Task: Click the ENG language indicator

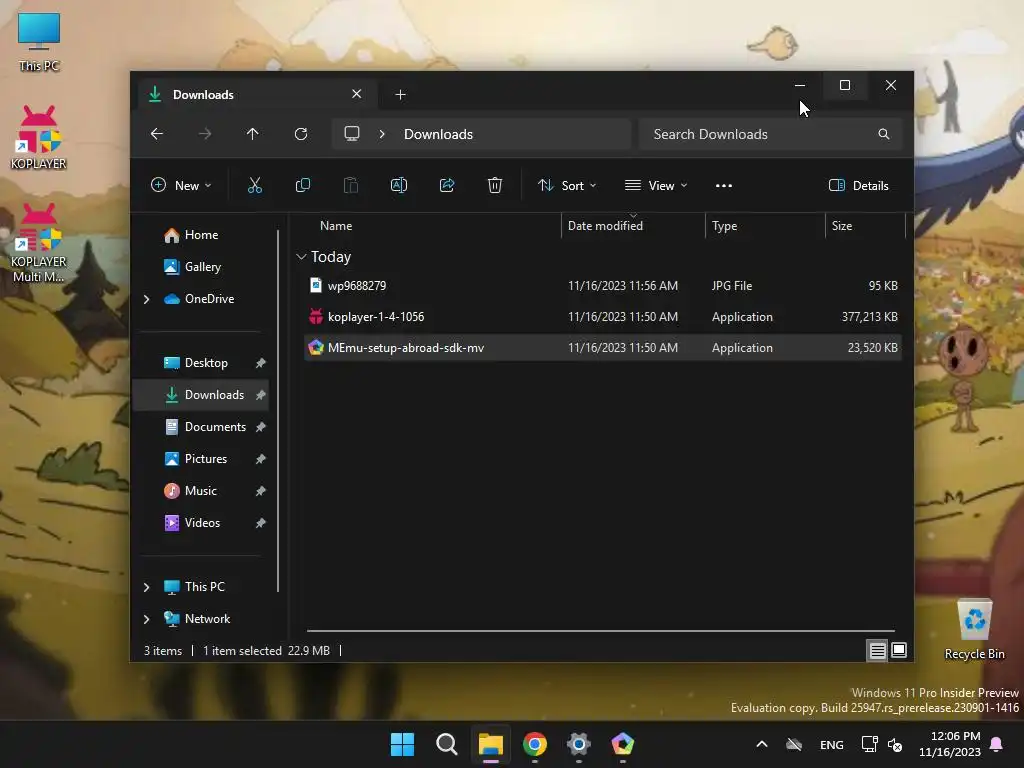Action: (x=831, y=744)
